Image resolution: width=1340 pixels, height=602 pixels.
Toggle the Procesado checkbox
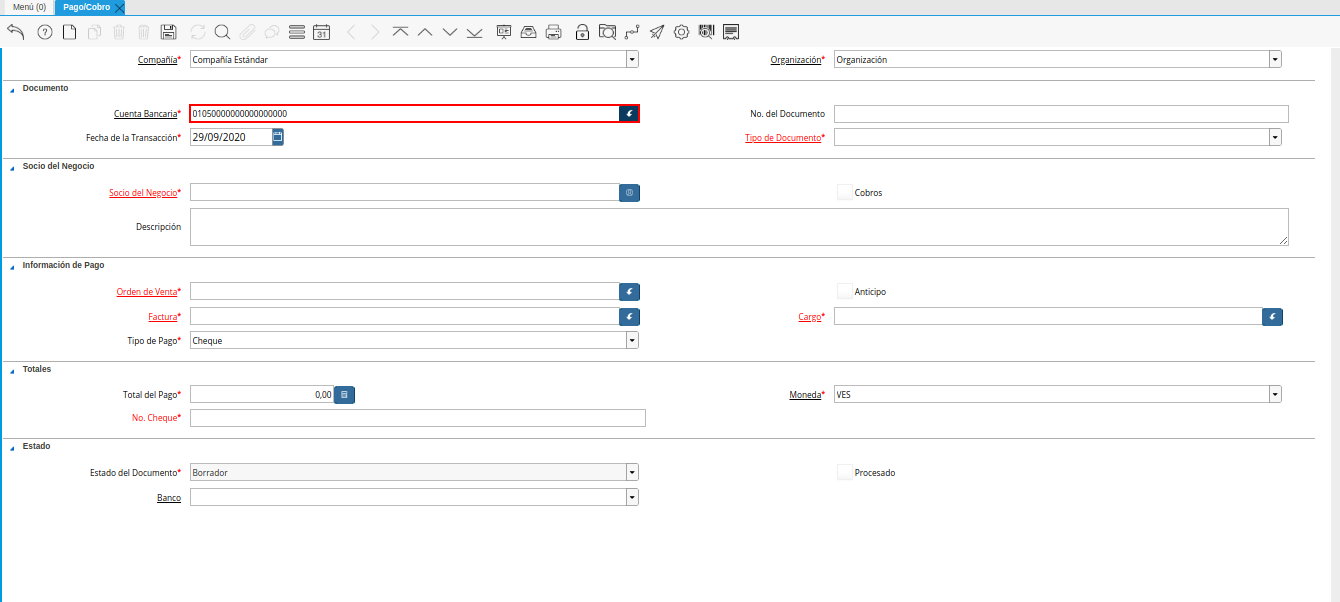click(845, 472)
